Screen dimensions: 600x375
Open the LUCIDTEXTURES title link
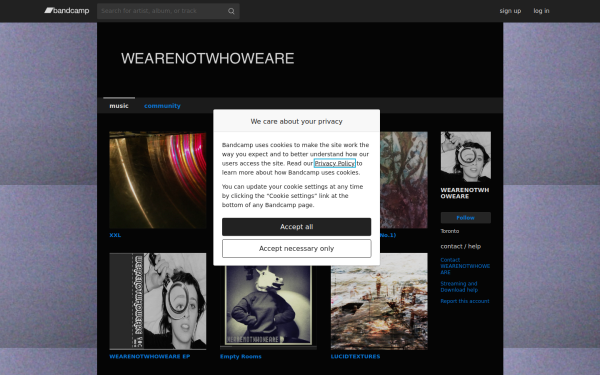[x=355, y=357]
